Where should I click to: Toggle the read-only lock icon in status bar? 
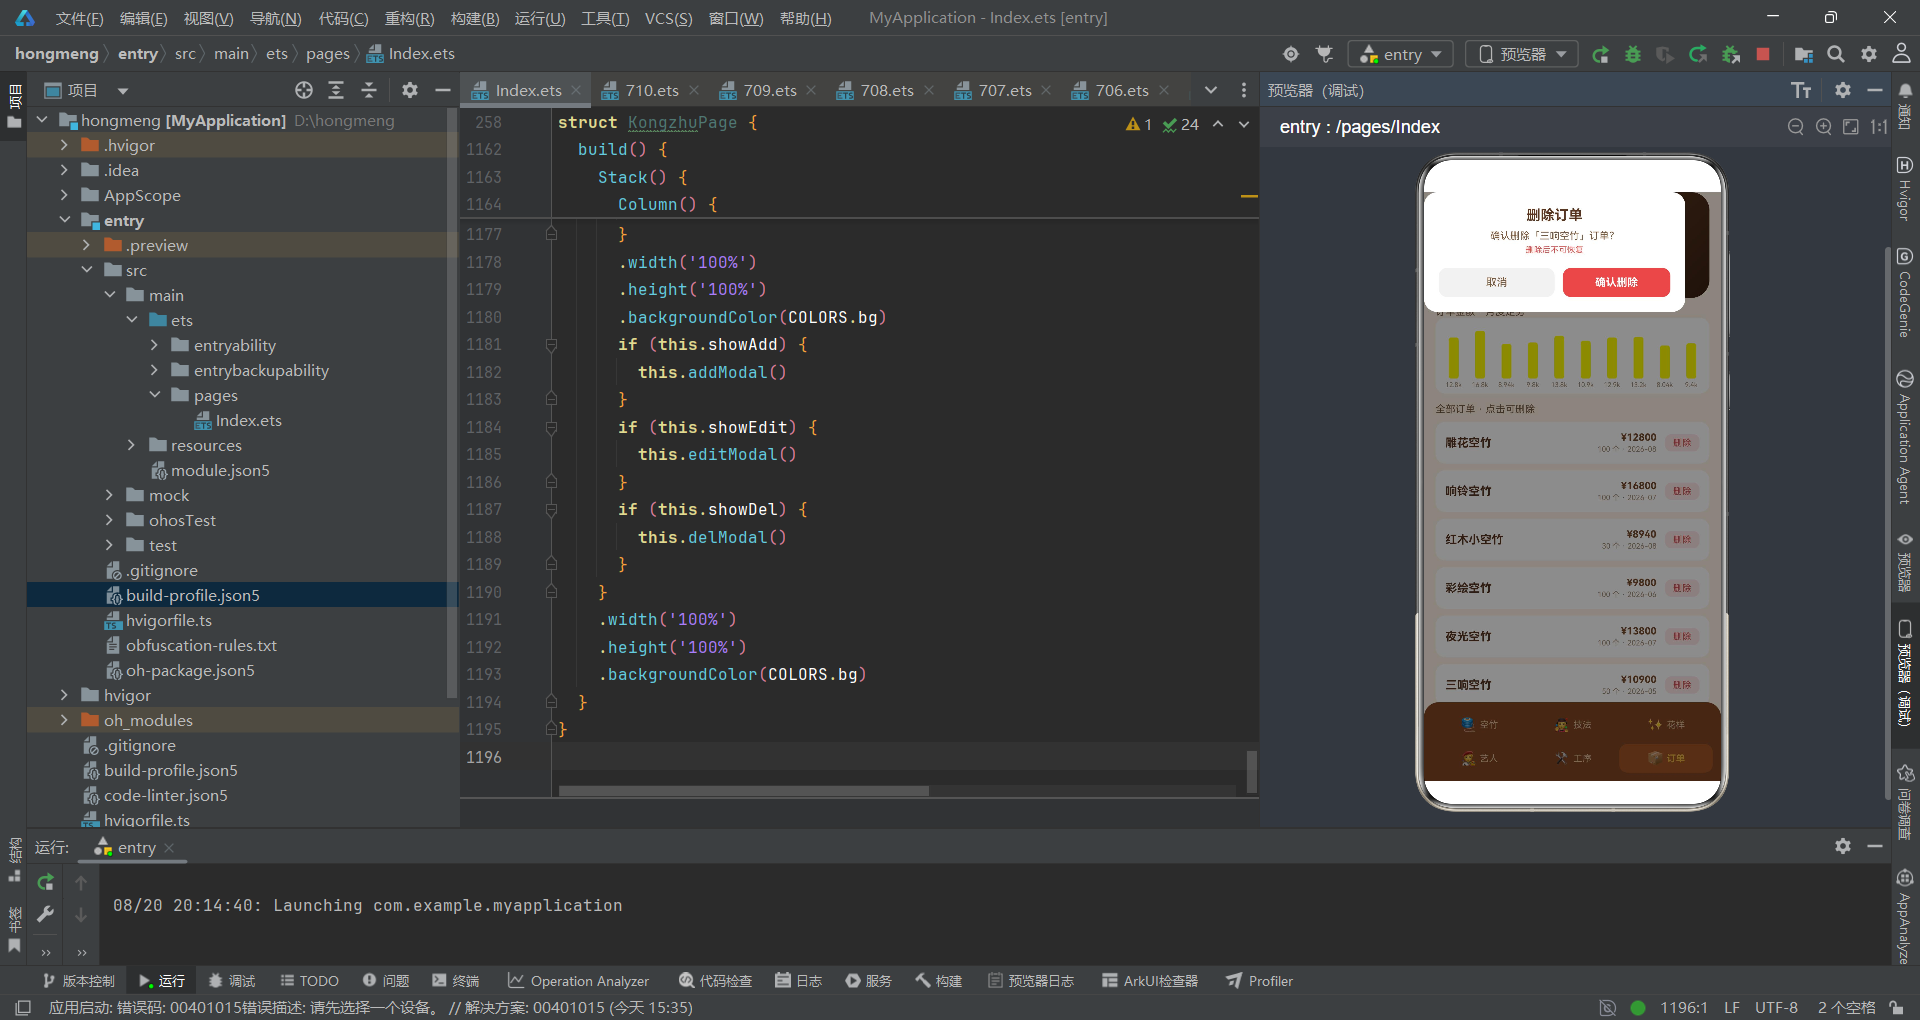1896,1007
